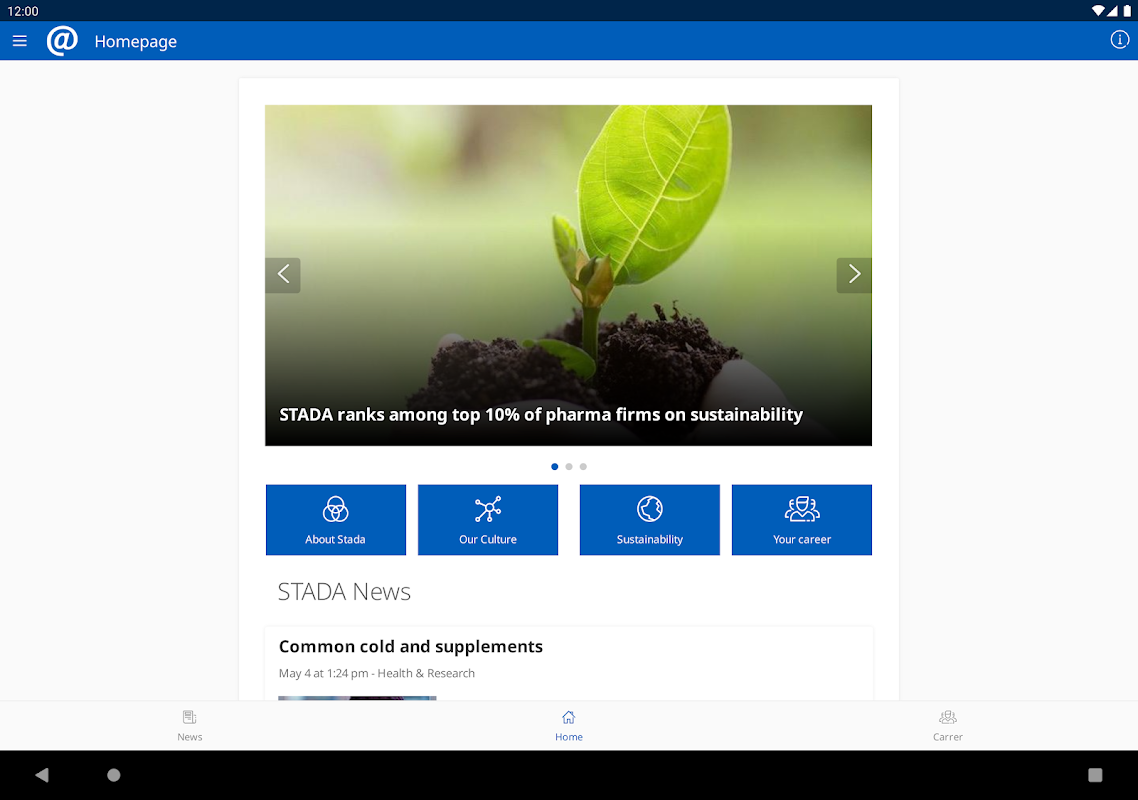Click the May 4 Health & Research line
Viewport: 1138px width, 800px height.
coord(377,673)
